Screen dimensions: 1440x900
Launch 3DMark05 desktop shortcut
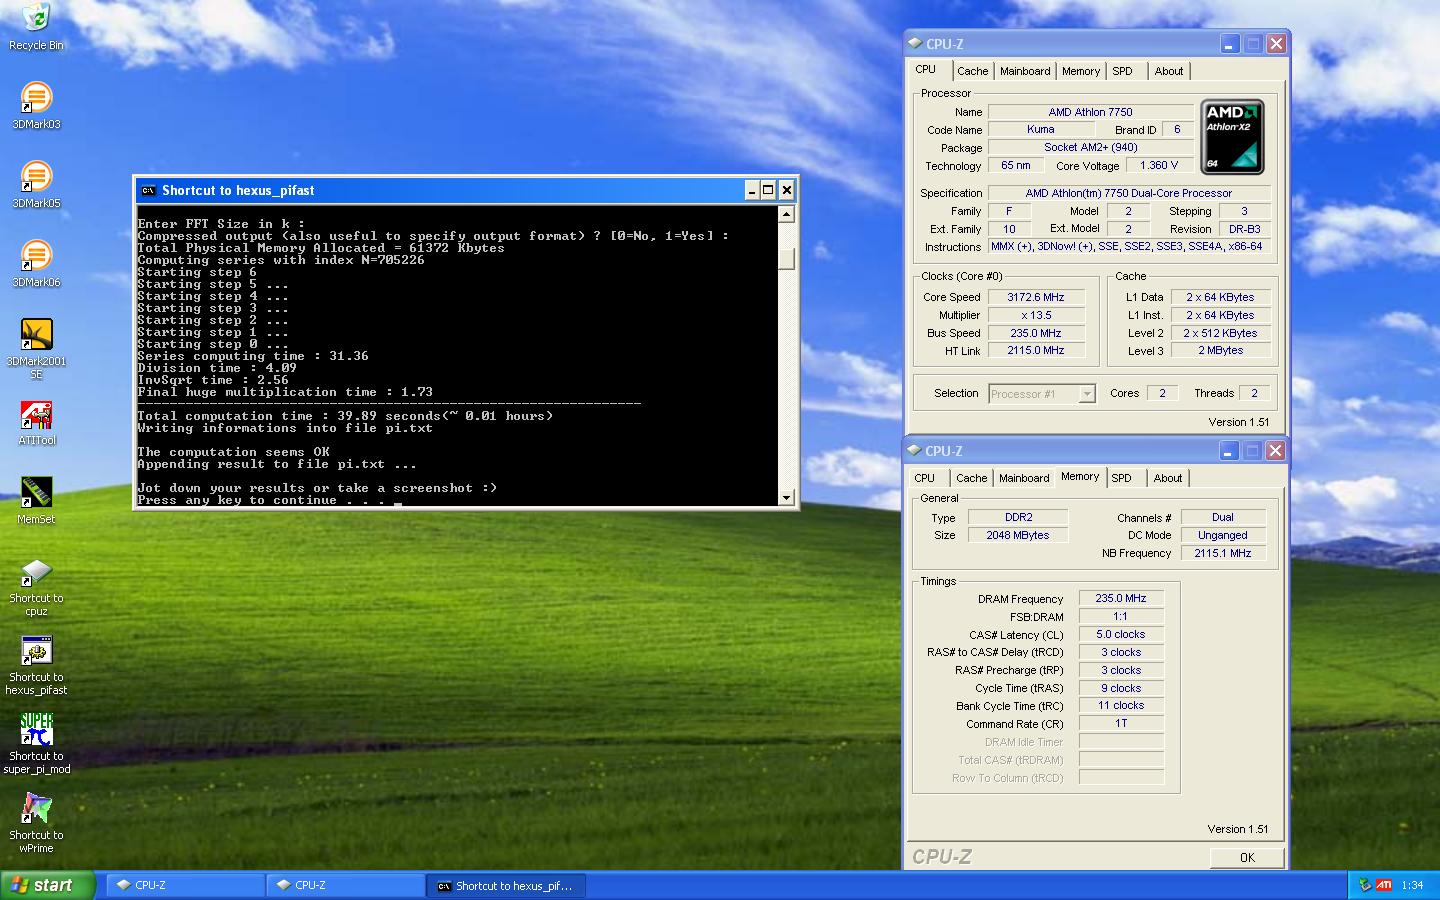pyautogui.click(x=36, y=184)
